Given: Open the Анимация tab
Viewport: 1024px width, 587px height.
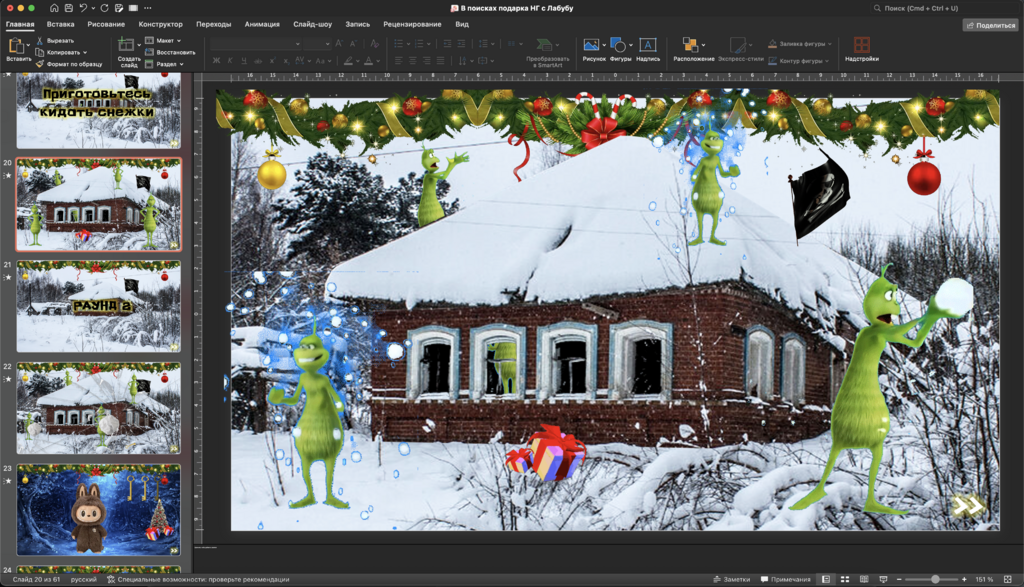Looking at the screenshot, I should coord(262,24).
